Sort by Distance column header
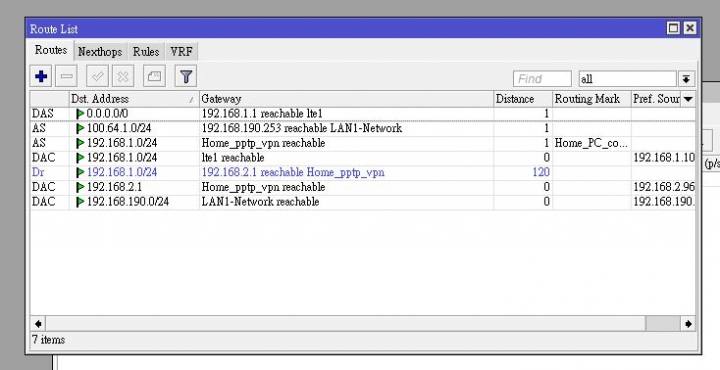The image size is (720, 370). point(523,99)
